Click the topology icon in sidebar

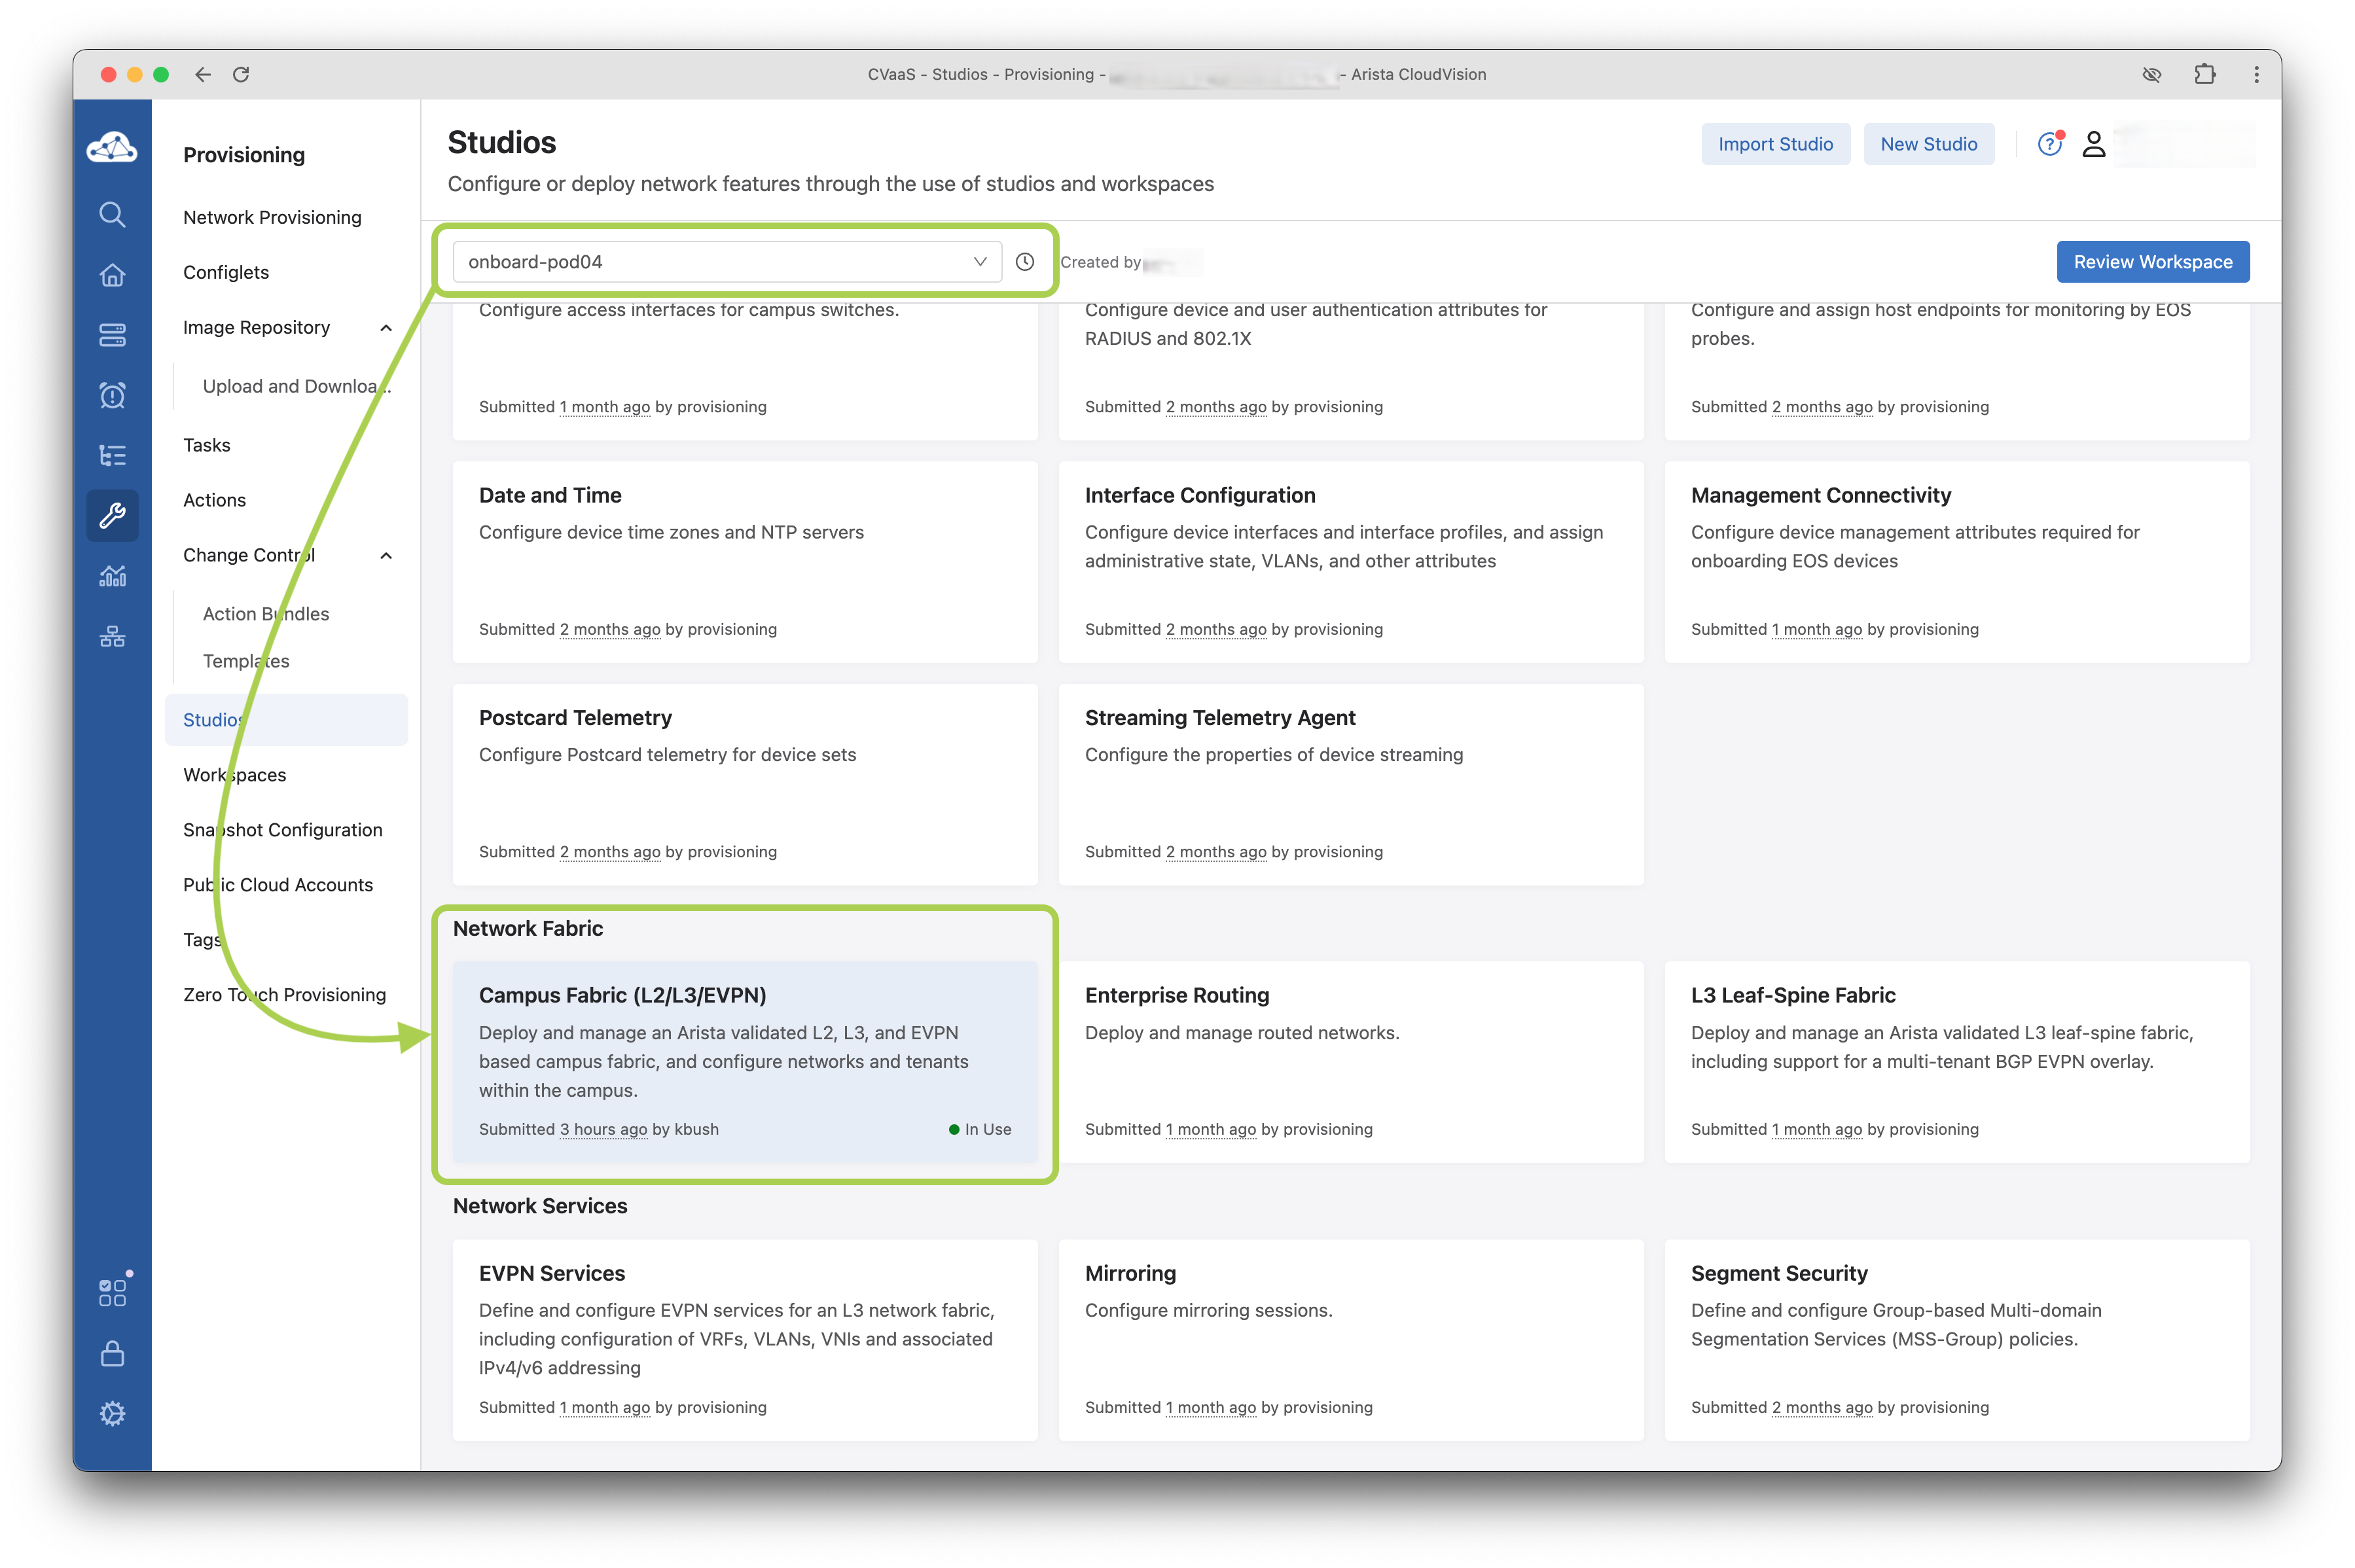coord(112,636)
